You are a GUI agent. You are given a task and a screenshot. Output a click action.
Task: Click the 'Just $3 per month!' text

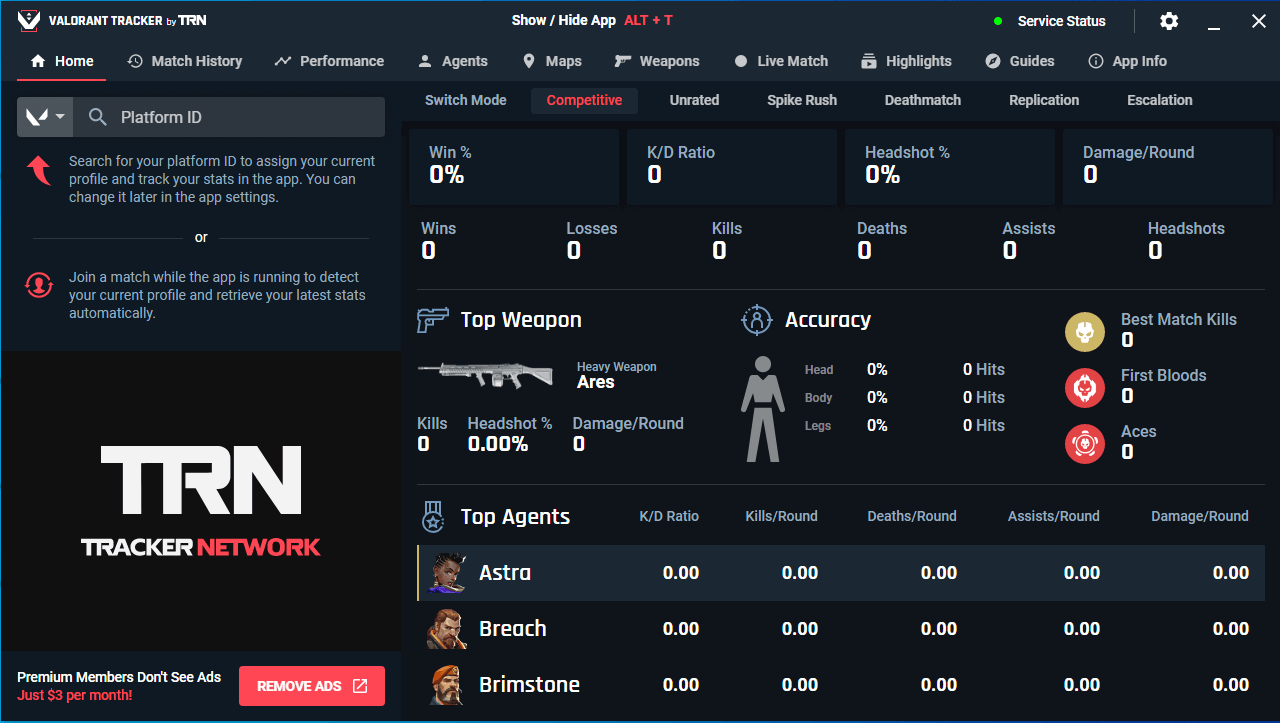tap(75, 695)
